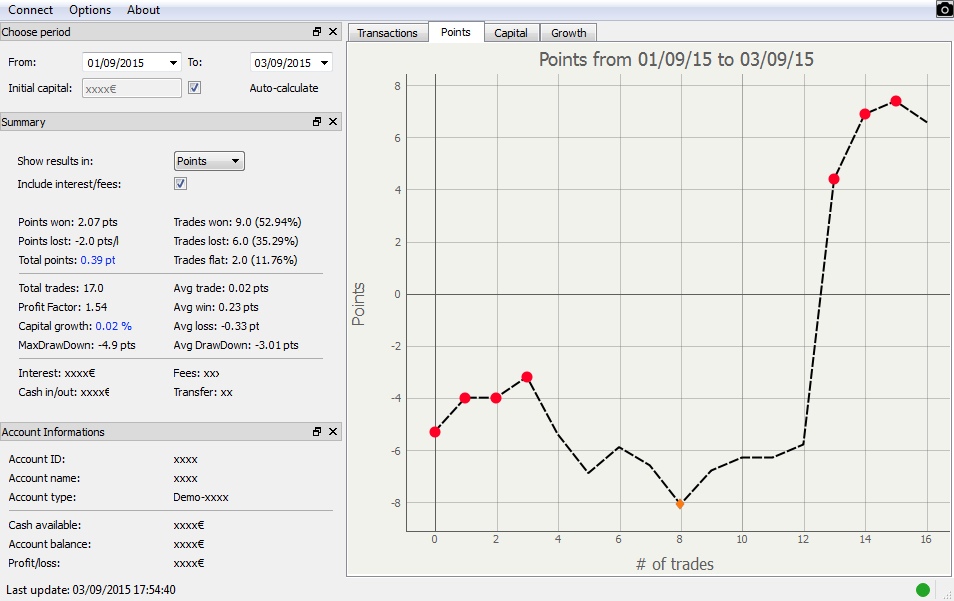Close the Summary panel
This screenshot has width=954, height=601.
(333, 122)
